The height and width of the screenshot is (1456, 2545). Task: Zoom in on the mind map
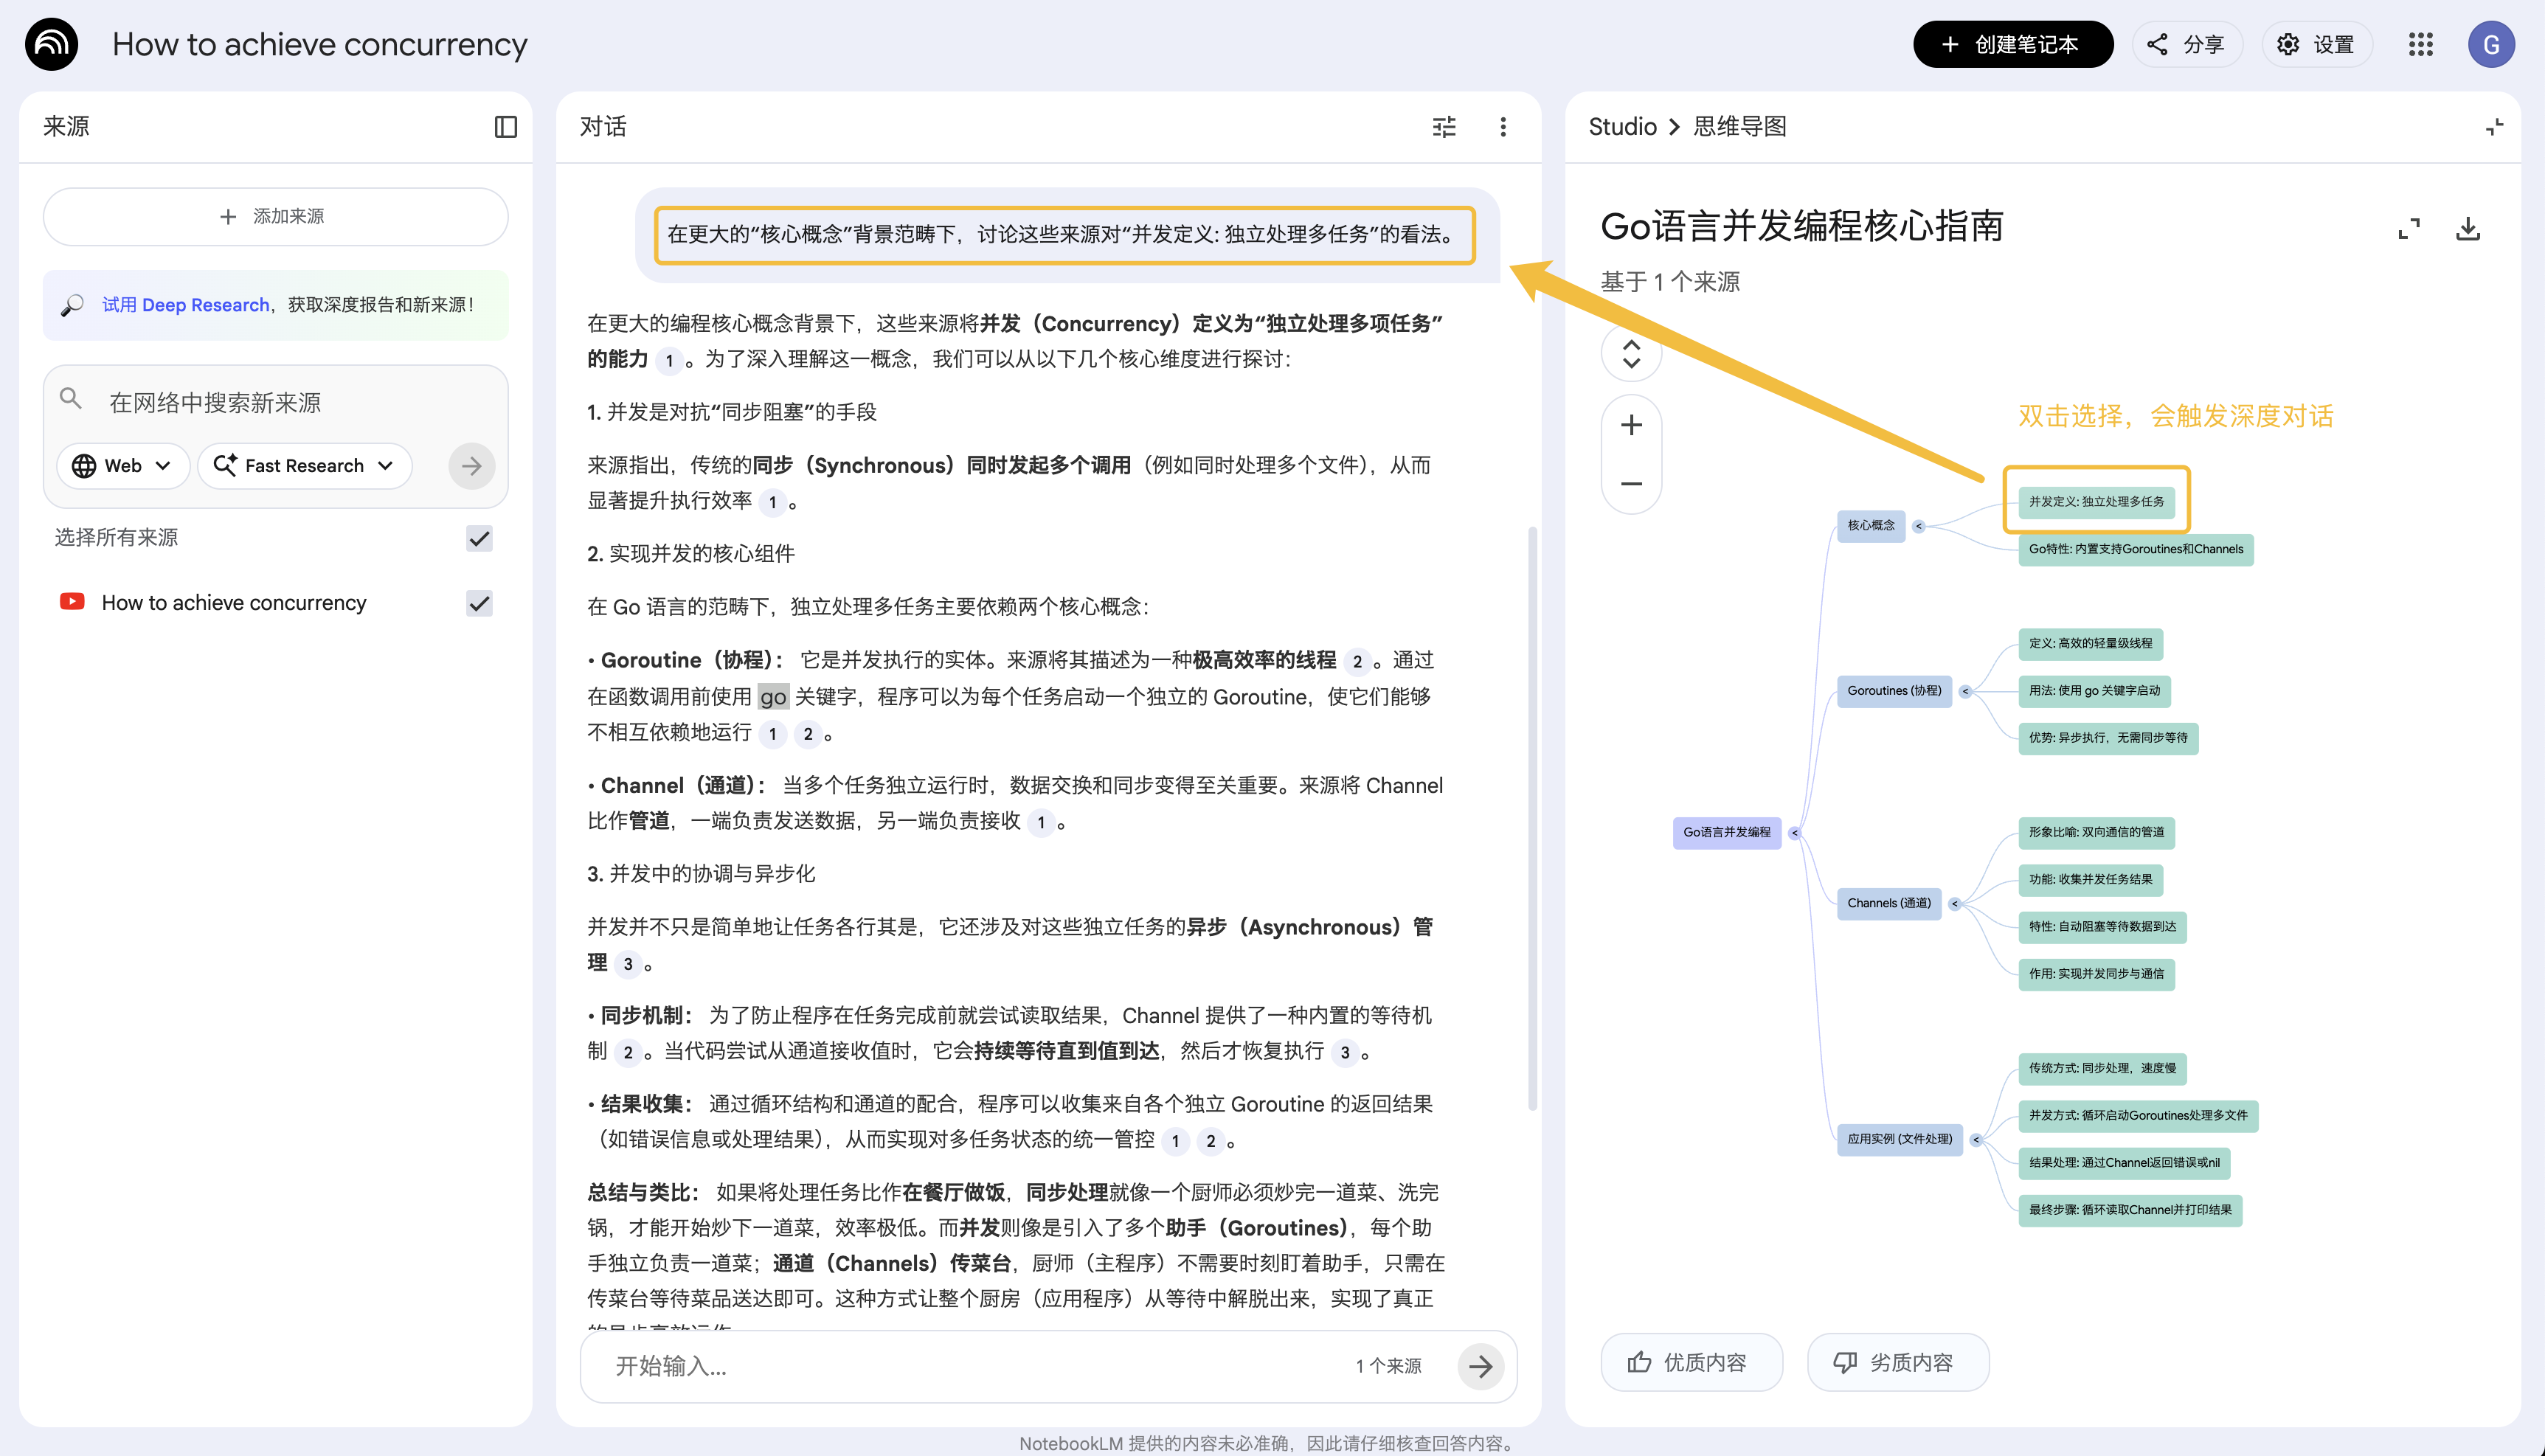(x=1630, y=424)
